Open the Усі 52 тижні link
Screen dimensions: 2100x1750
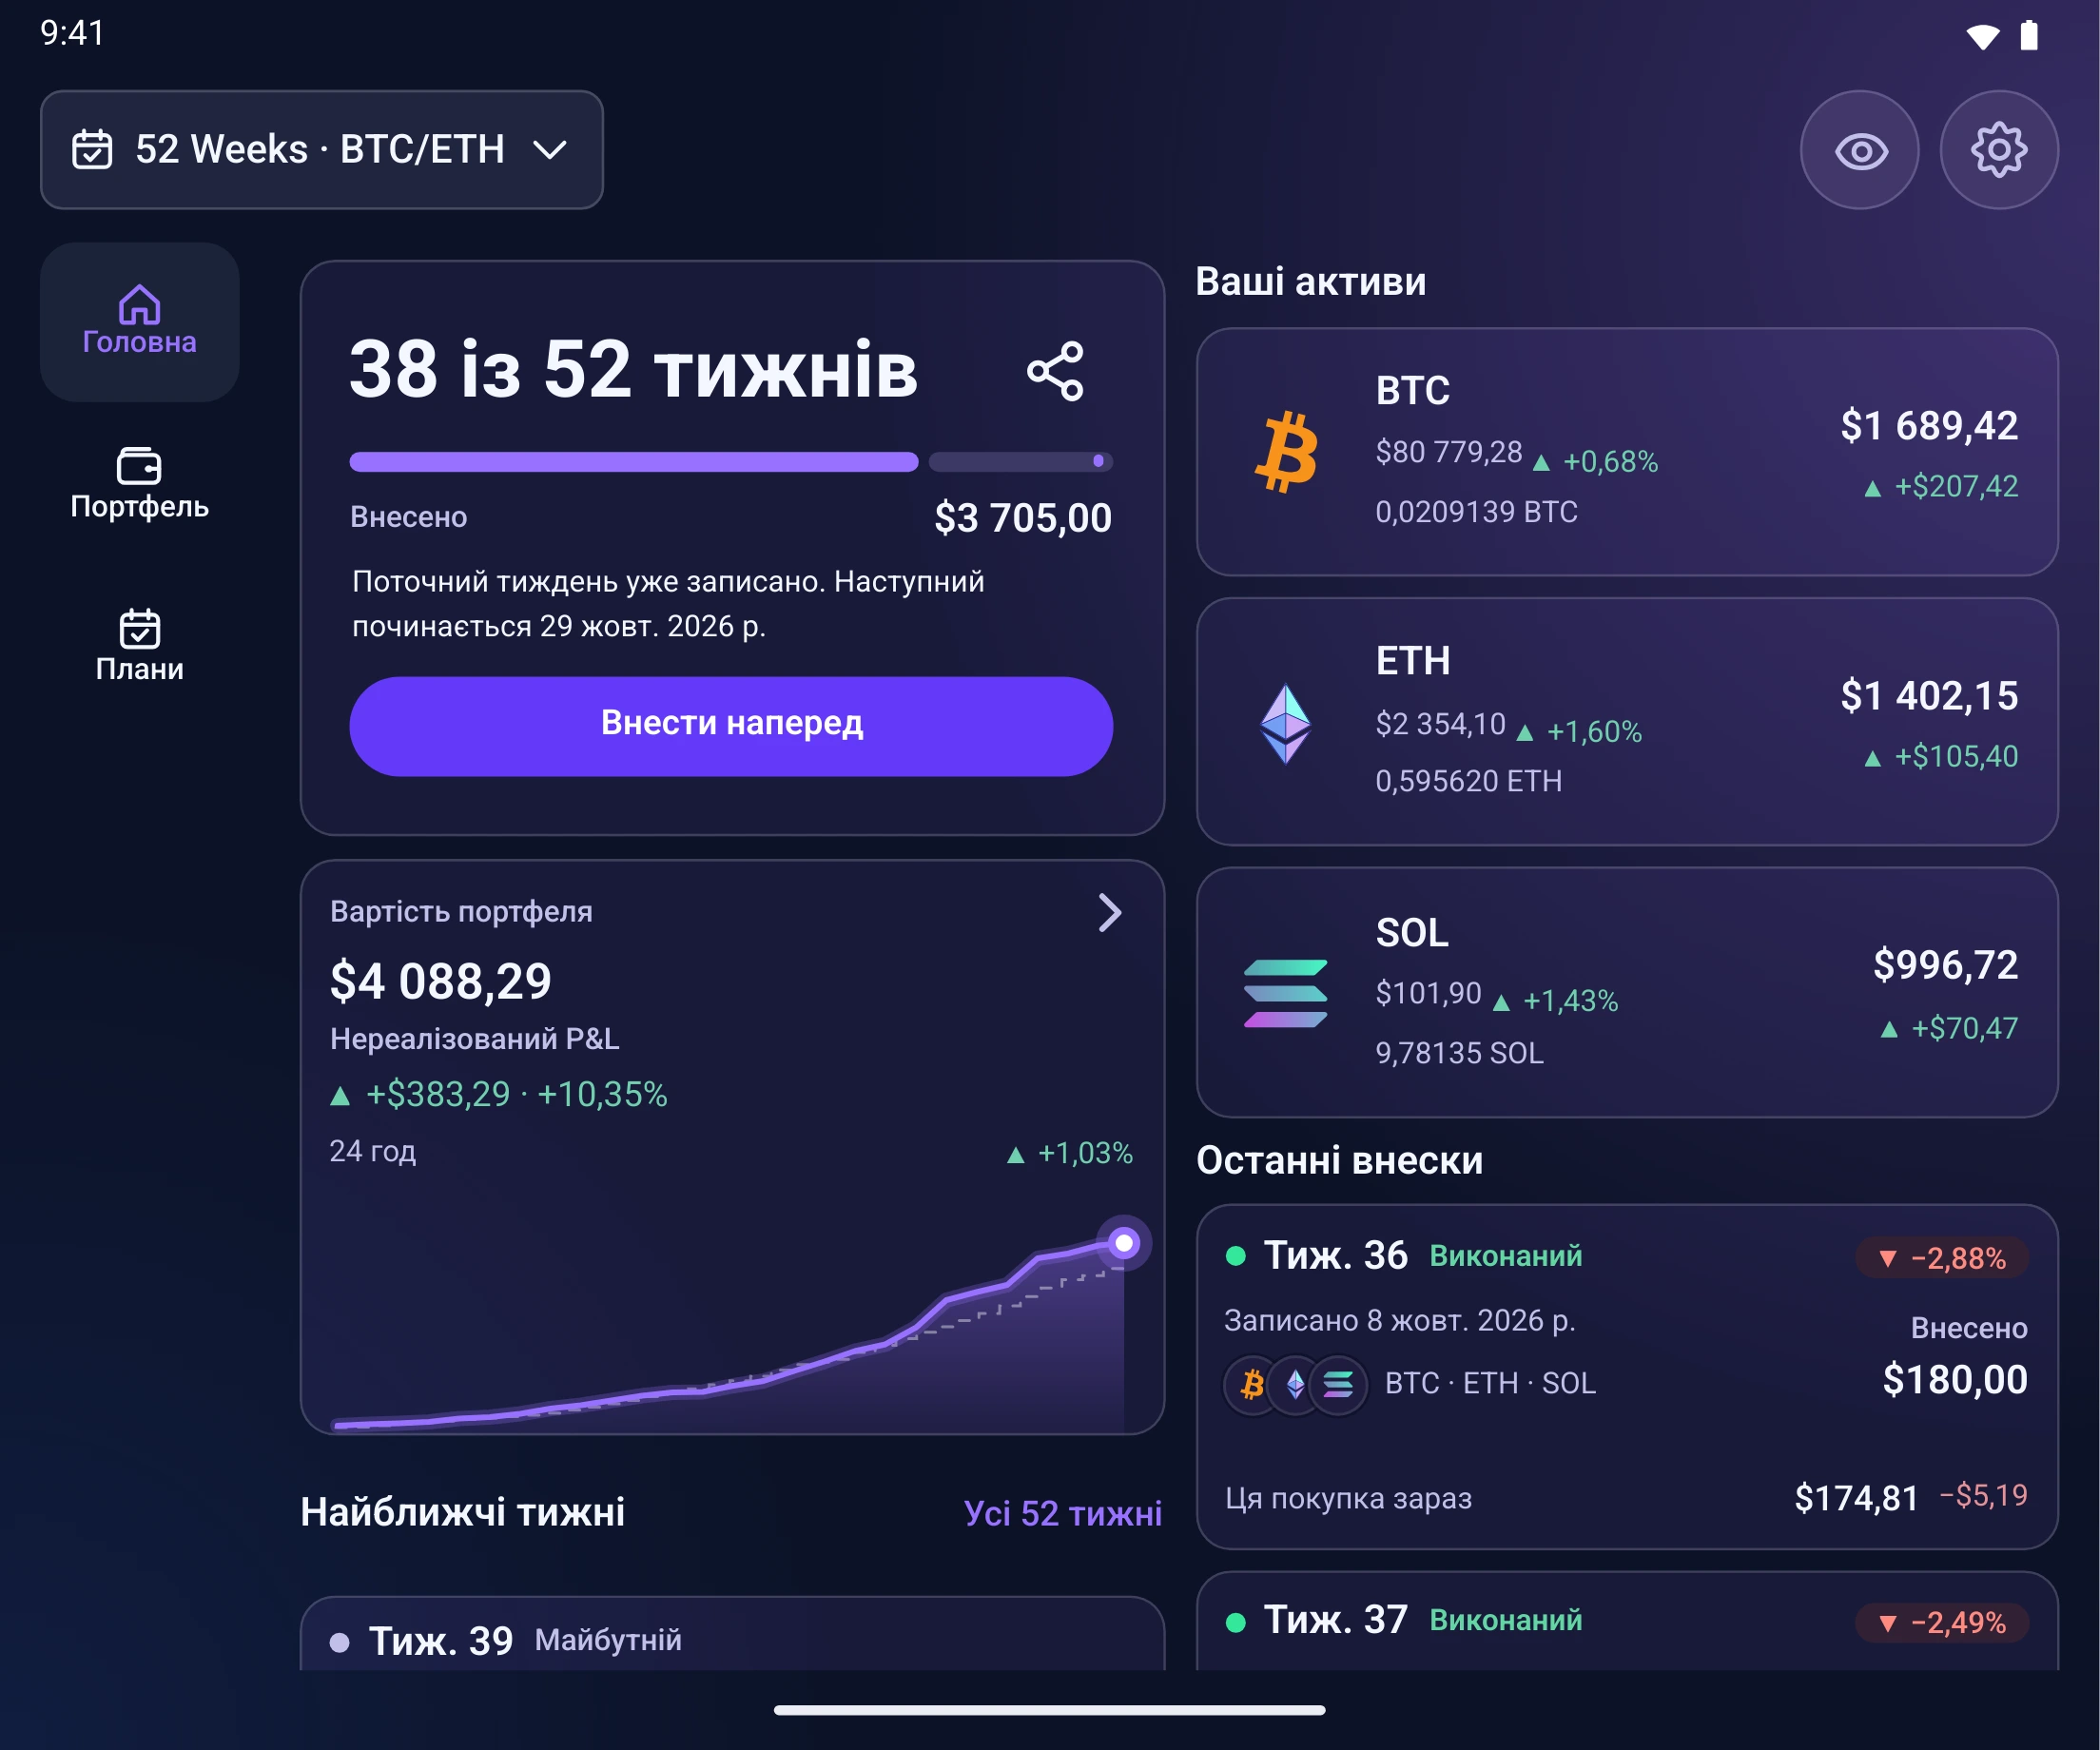(x=1062, y=1513)
